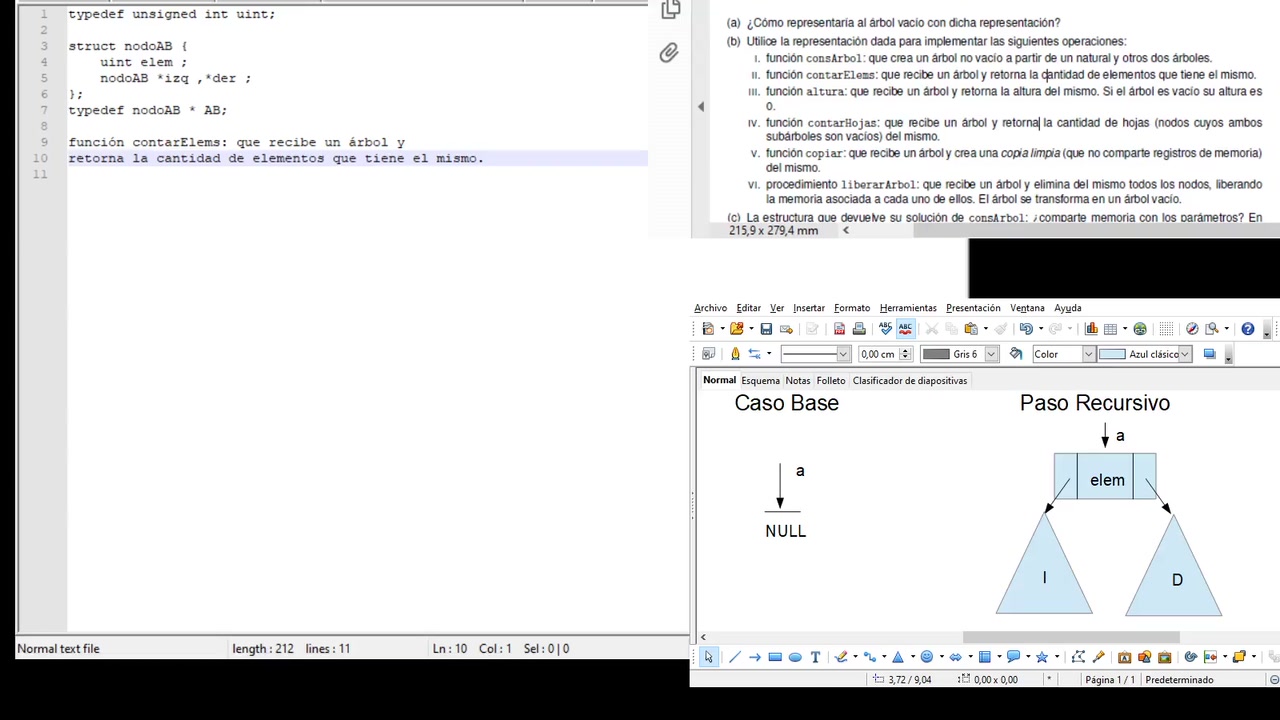Open the Insertar menu
The width and height of the screenshot is (1280, 720).
click(x=809, y=308)
